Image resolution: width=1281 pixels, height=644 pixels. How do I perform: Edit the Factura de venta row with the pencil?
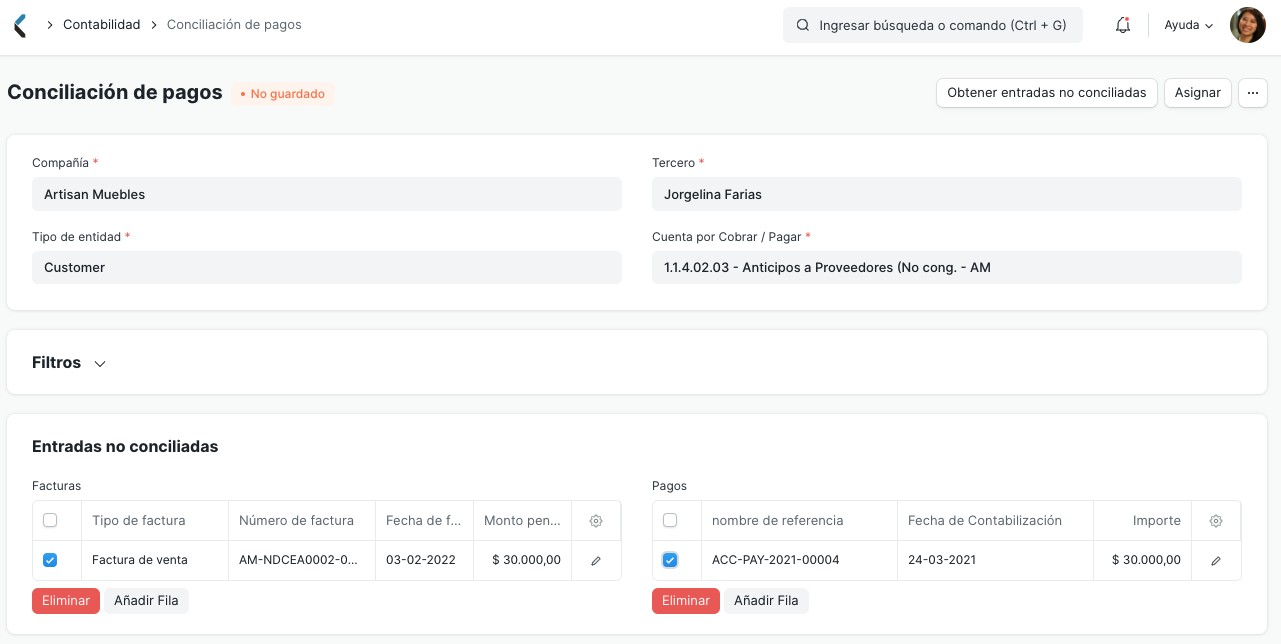click(x=596, y=561)
